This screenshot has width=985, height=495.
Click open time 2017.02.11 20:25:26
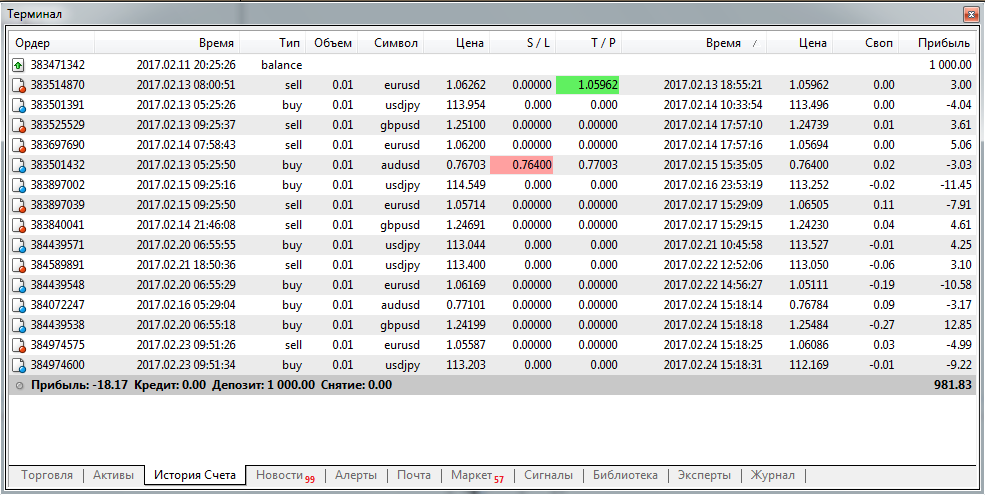coord(186,65)
